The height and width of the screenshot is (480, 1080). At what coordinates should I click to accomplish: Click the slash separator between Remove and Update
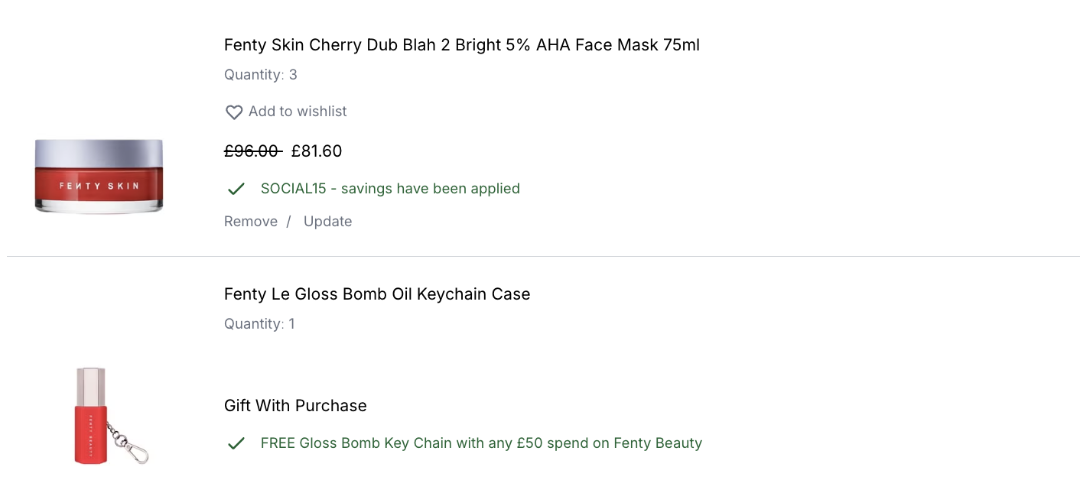click(289, 221)
